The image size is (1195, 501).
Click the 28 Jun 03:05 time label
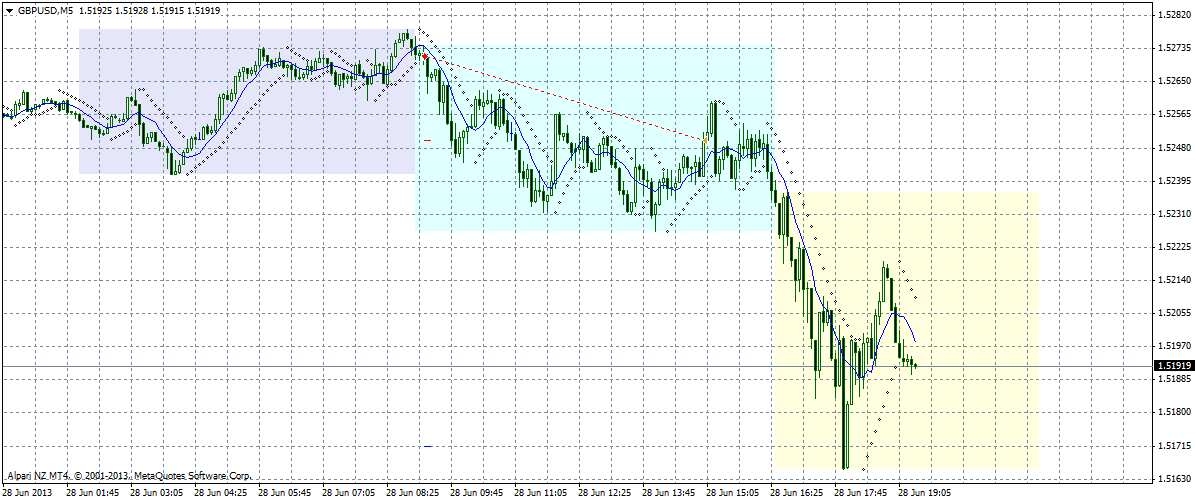point(156,493)
